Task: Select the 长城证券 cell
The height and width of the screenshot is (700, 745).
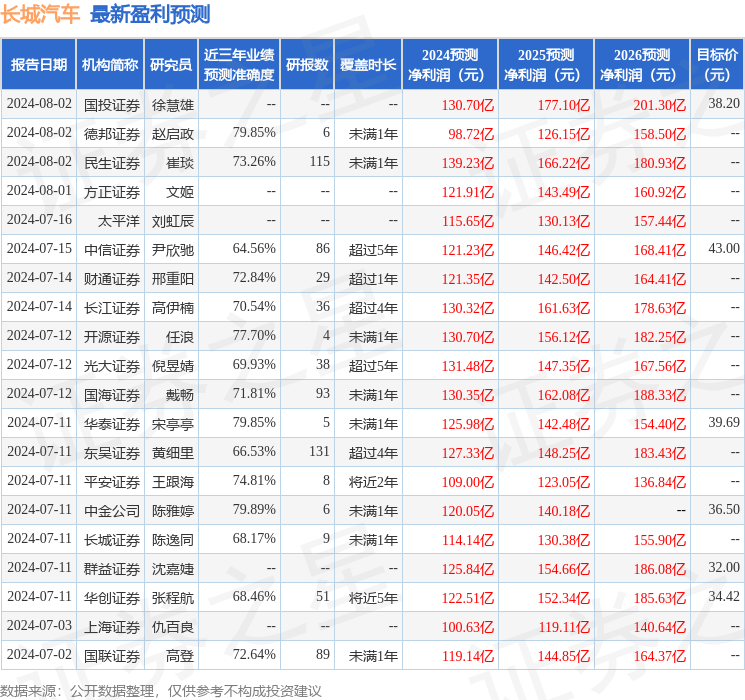Action: 112,540
